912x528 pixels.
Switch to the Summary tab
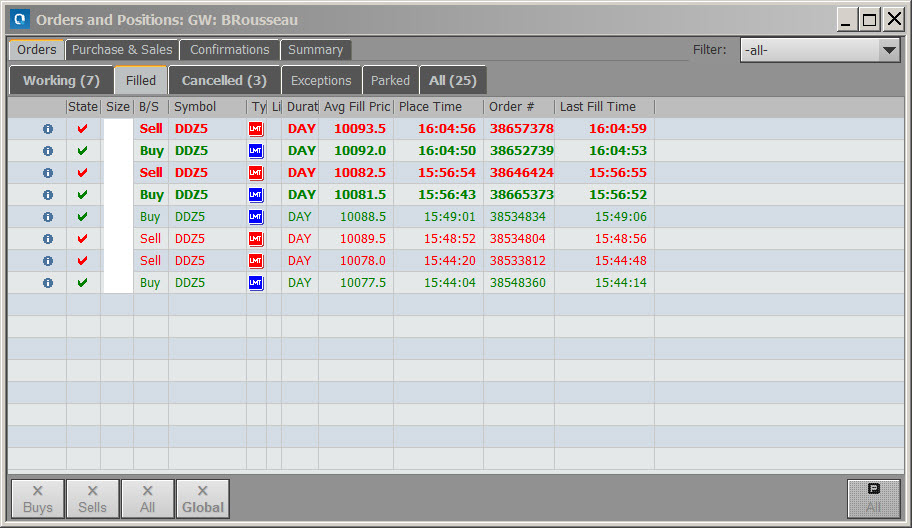pos(316,50)
